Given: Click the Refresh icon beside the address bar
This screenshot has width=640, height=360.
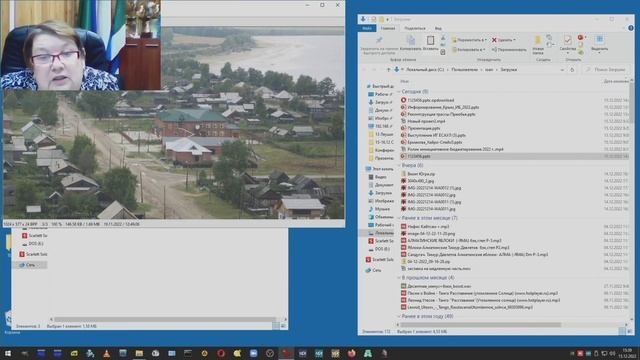Looking at the screenshot, I should pyautogui.click(x=572, y=70).
